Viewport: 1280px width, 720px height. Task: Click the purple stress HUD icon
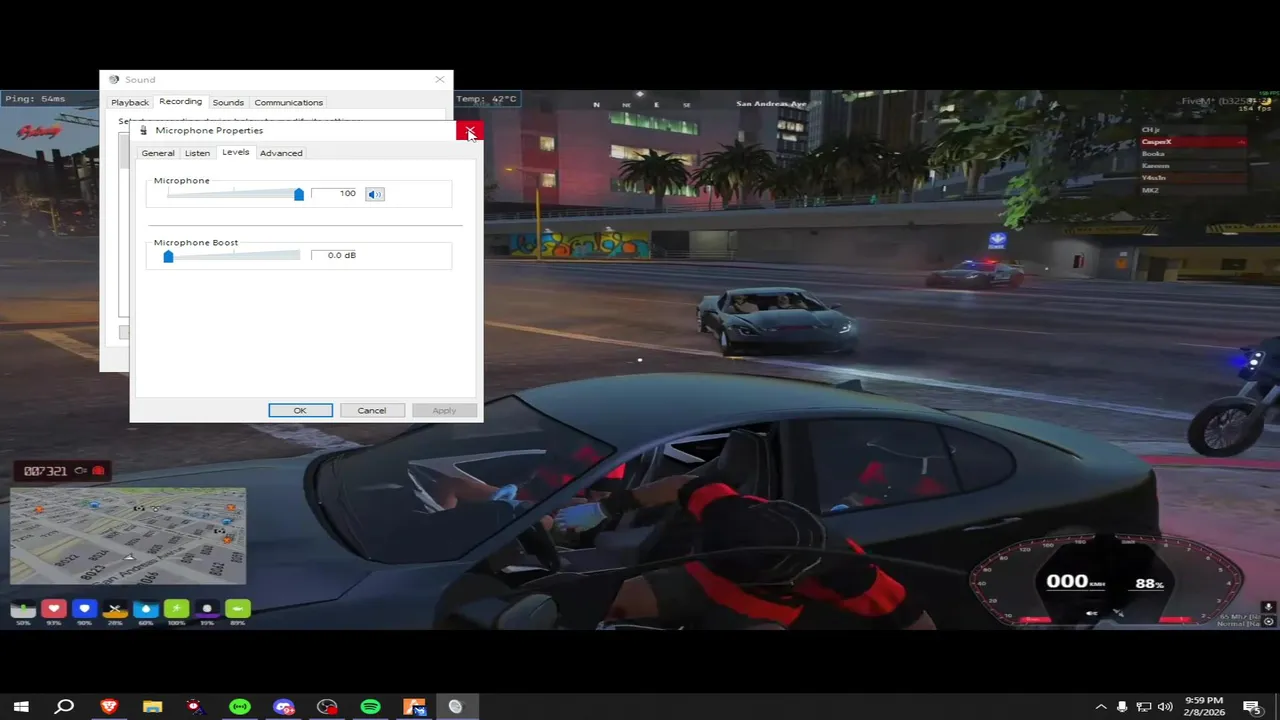point(207,608)
